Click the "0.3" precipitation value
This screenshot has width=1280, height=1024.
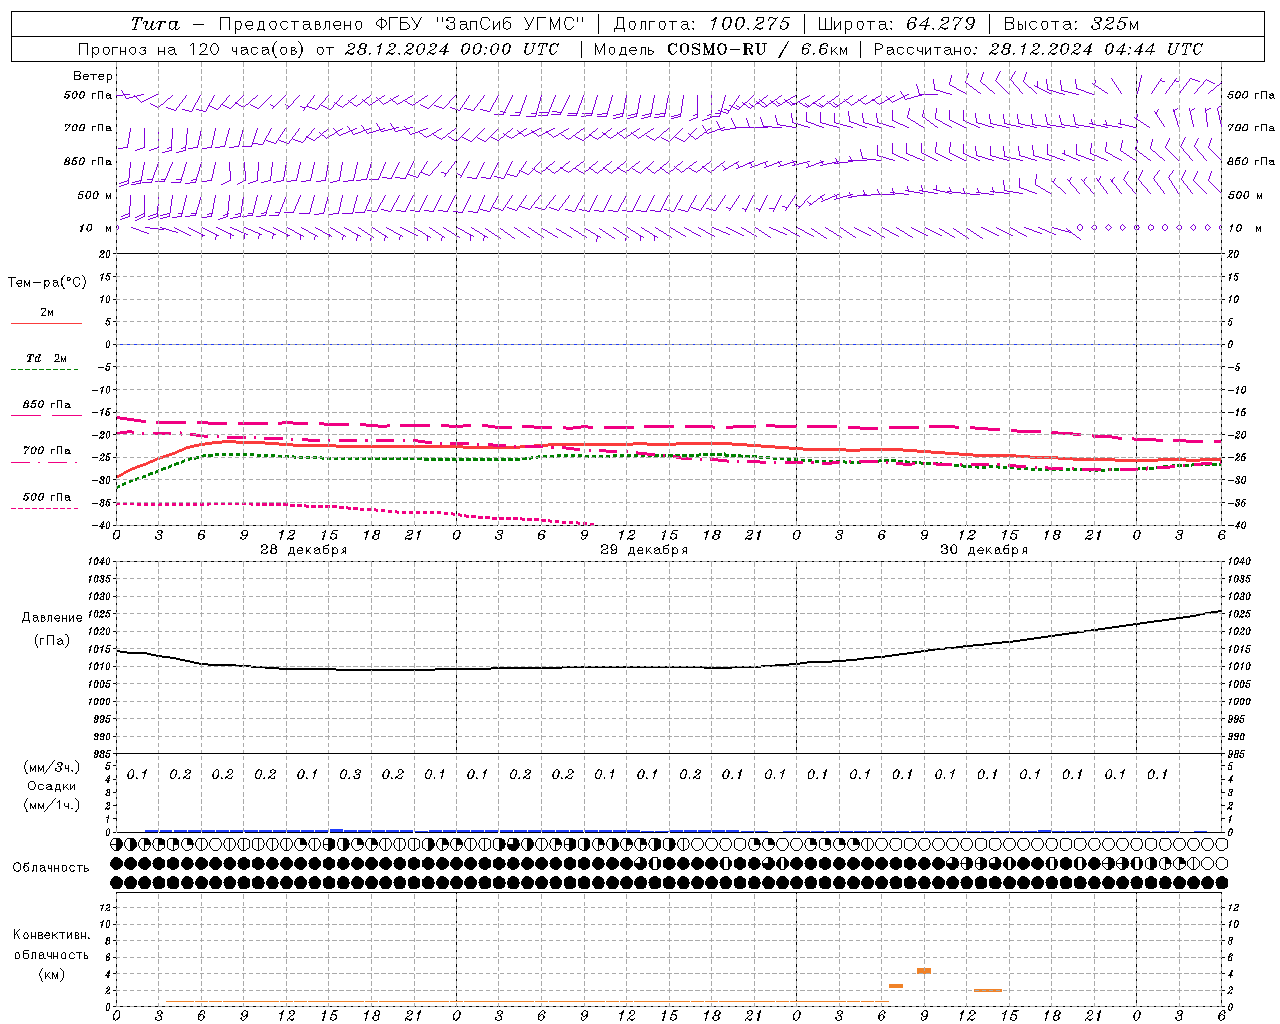coord(350,774)
